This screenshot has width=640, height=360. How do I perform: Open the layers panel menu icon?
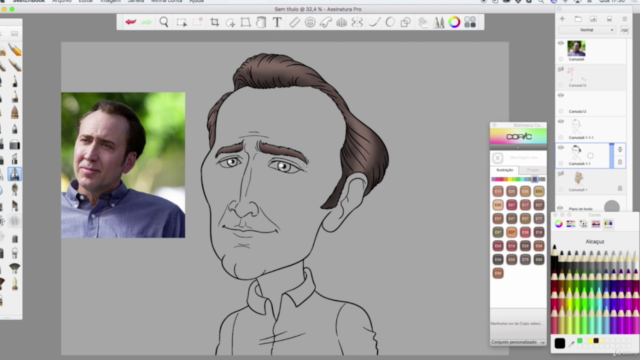click(624, 19)
